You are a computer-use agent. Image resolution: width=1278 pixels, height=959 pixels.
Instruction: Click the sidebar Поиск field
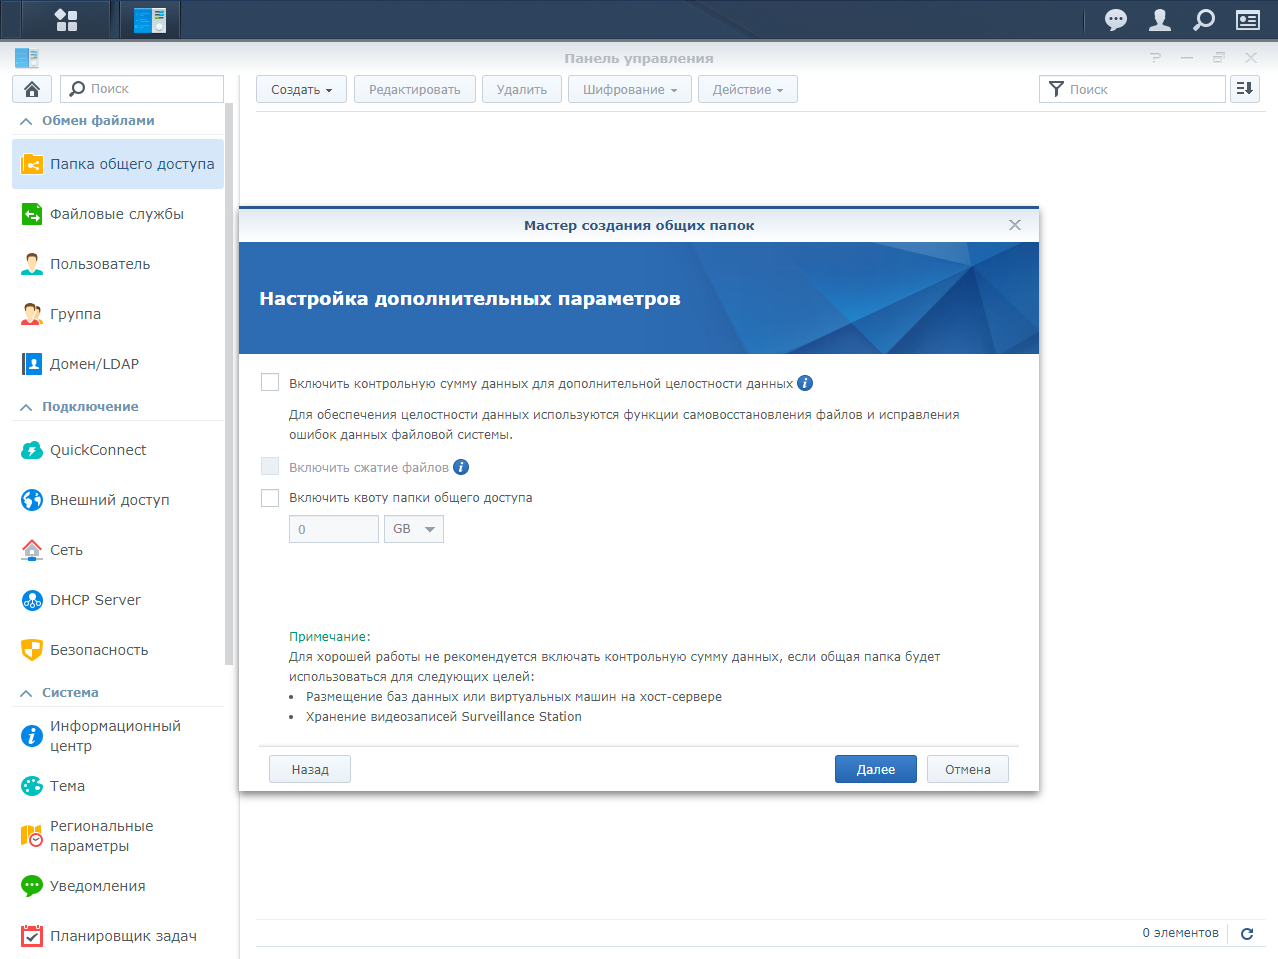click(142, 89)
